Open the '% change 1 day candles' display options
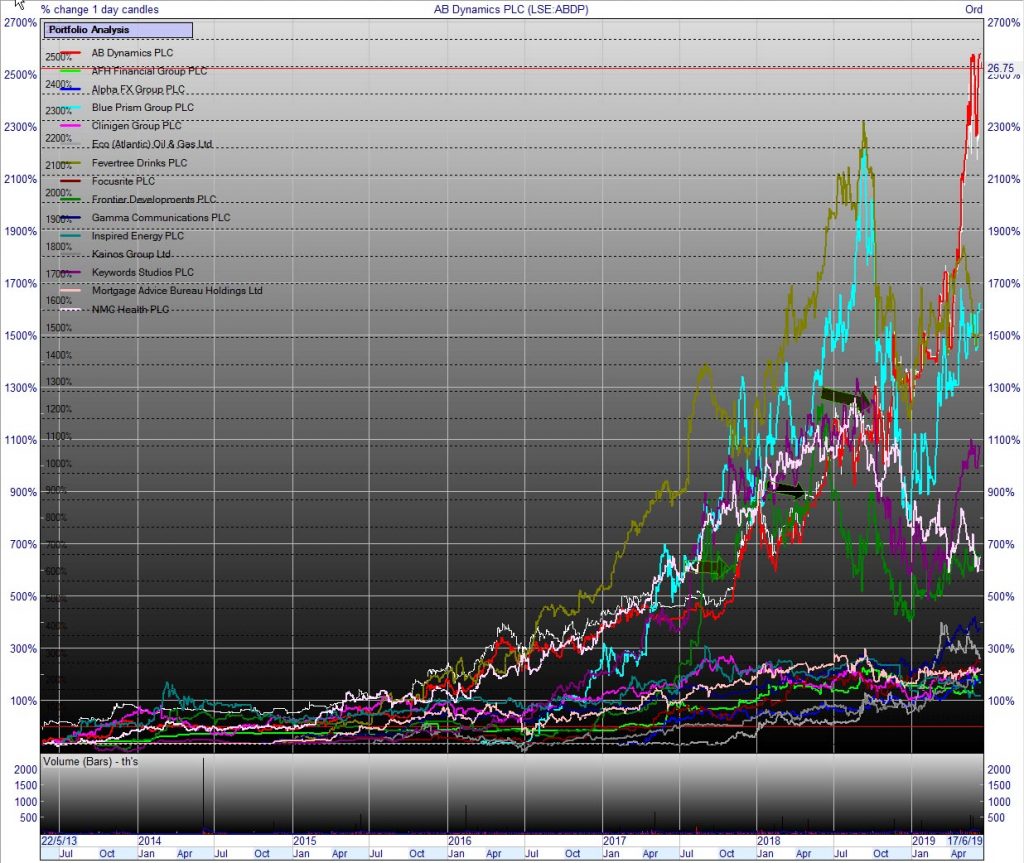 click(x=100, y=9)
